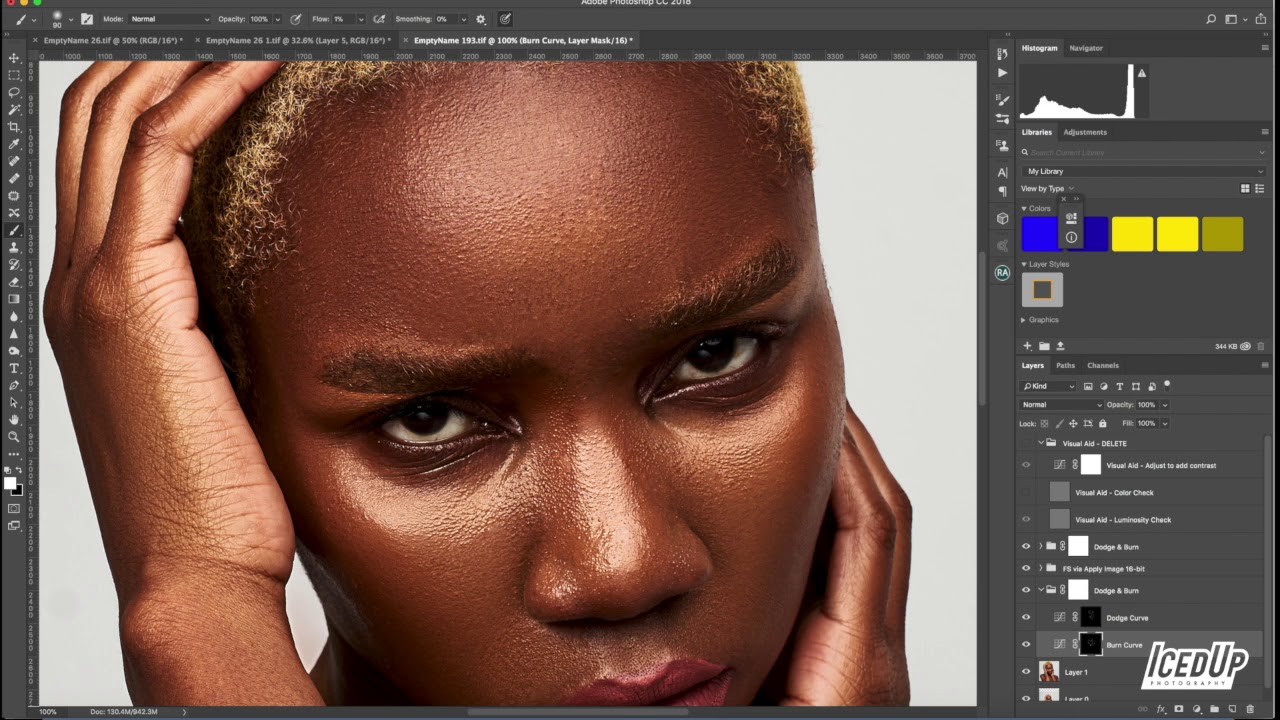Add a layer mask button
1280x720 pixels.
click(x=1178, y=709)
